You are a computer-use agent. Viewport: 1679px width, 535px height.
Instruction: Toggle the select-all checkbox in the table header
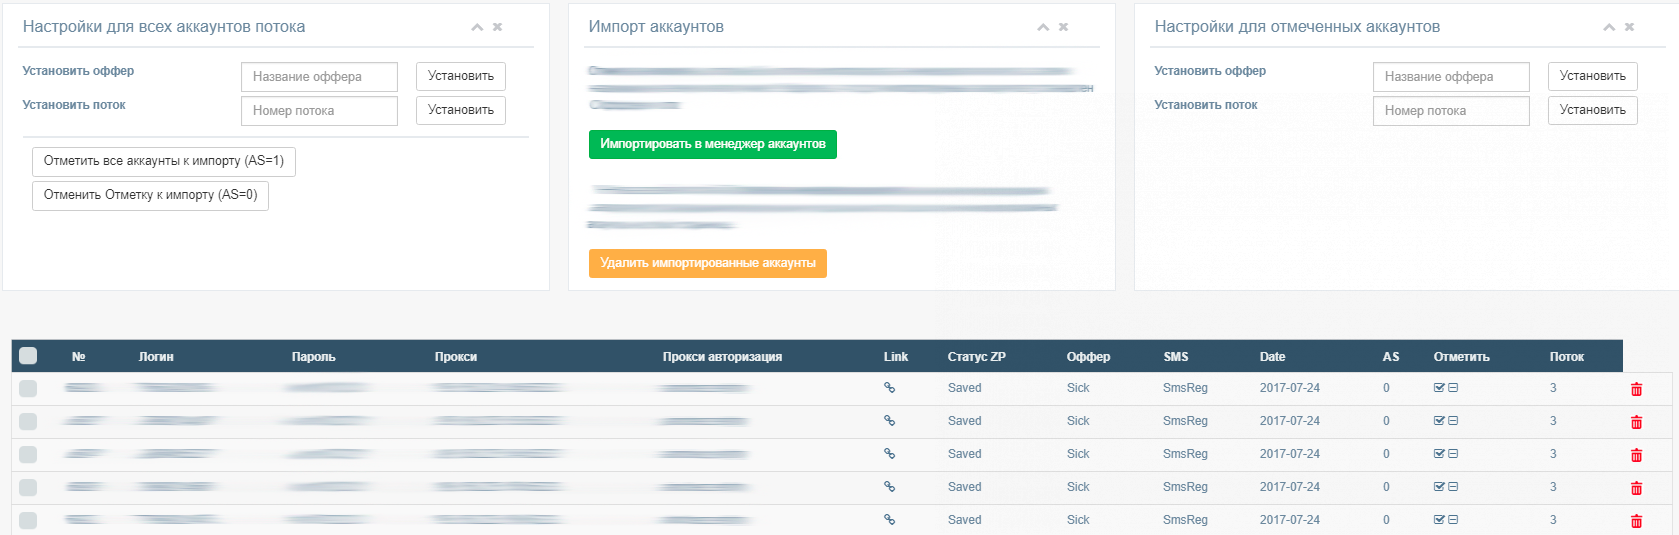pos(28,356)
